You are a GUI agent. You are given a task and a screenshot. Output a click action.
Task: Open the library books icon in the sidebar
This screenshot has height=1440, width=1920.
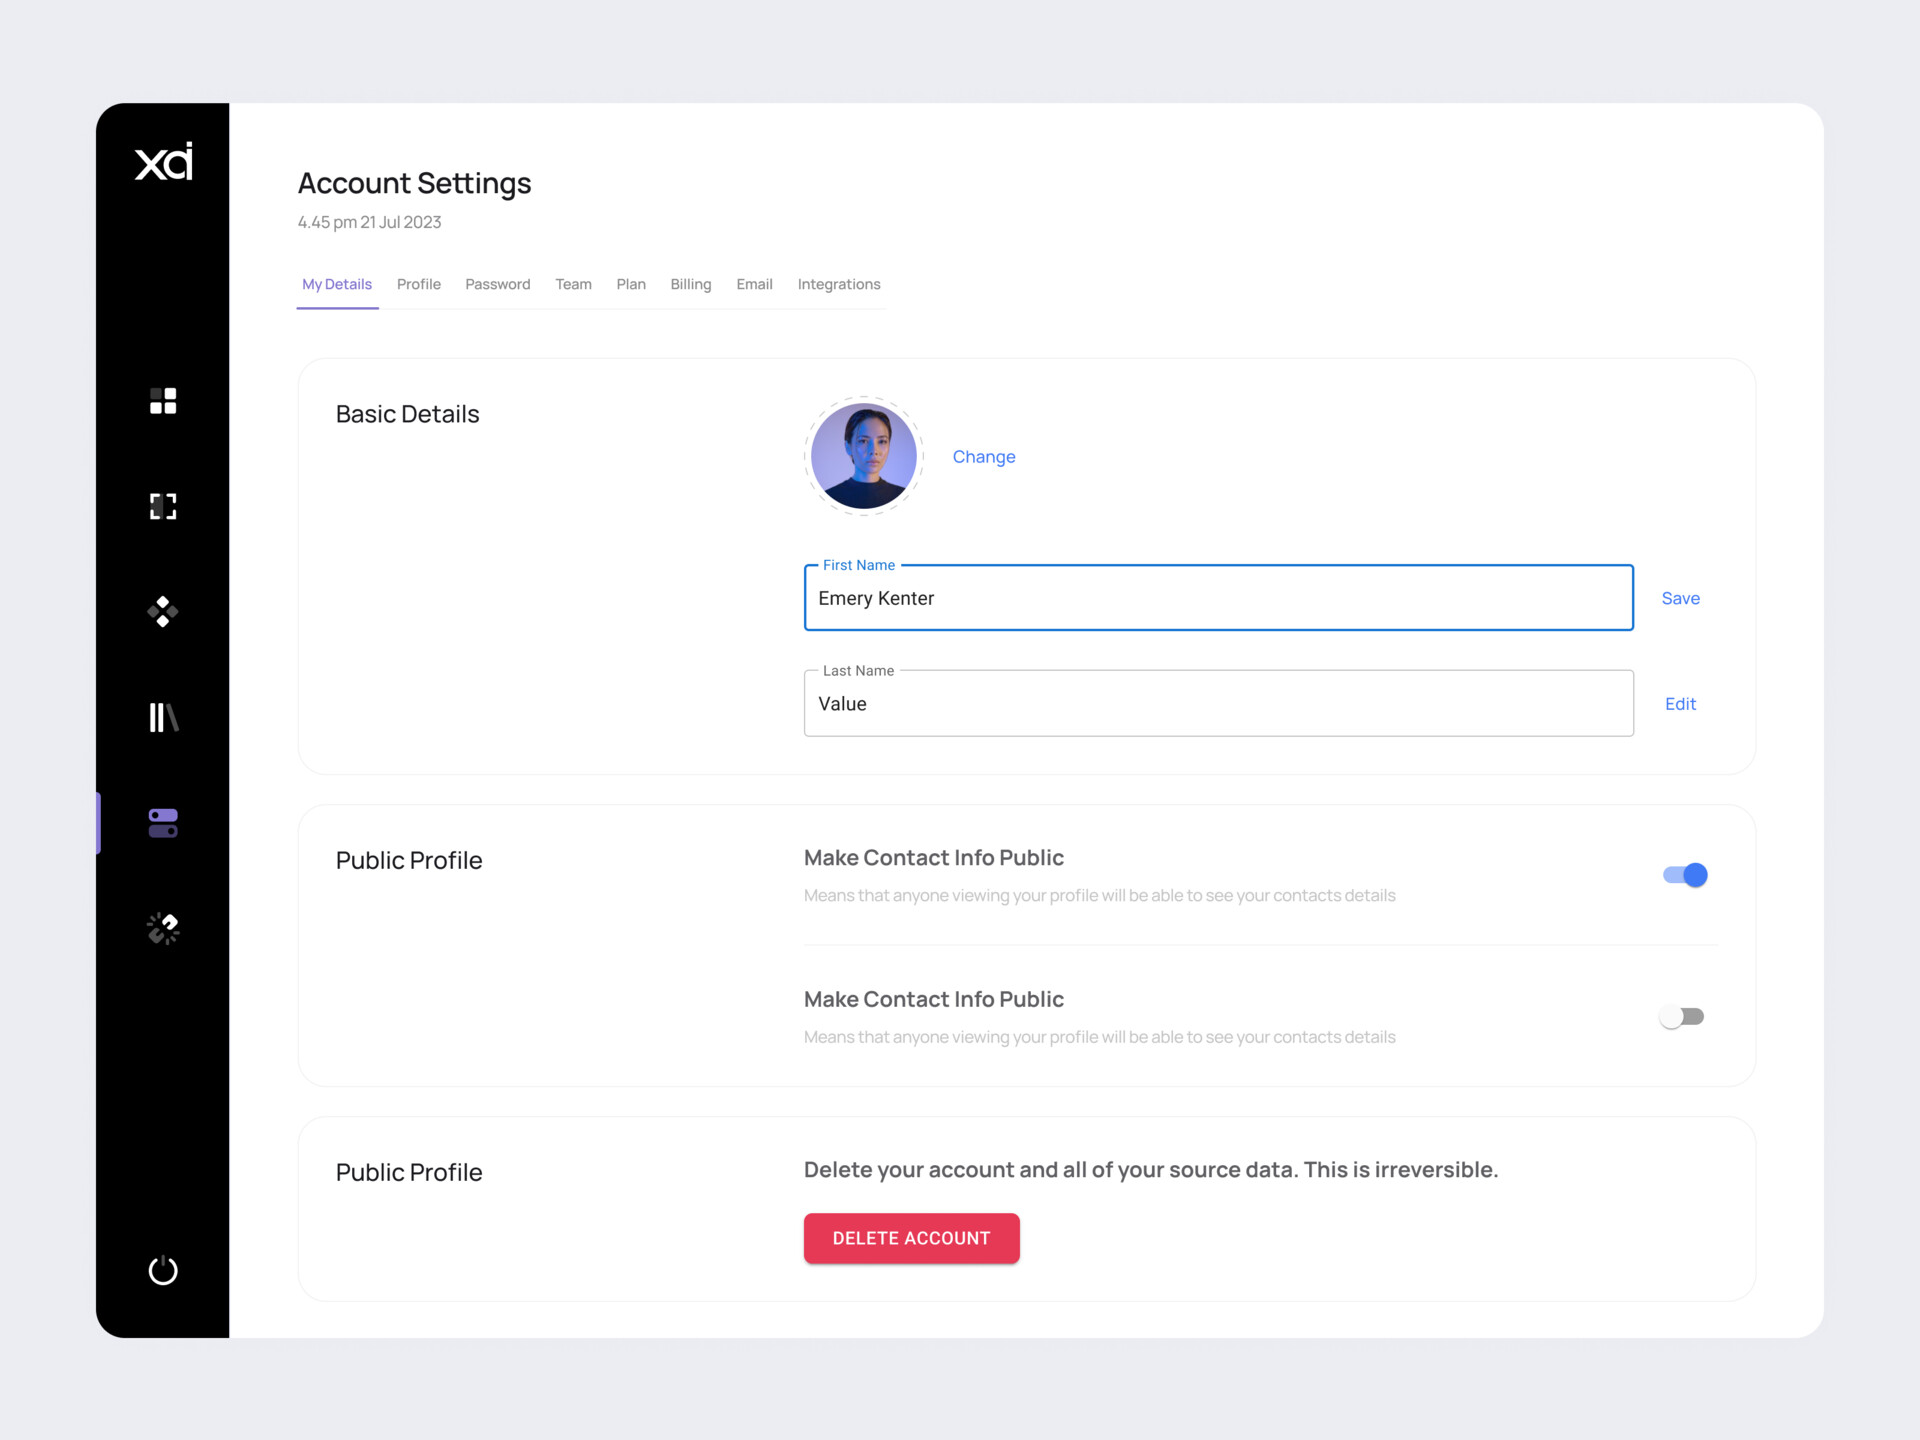click(163, 717)
